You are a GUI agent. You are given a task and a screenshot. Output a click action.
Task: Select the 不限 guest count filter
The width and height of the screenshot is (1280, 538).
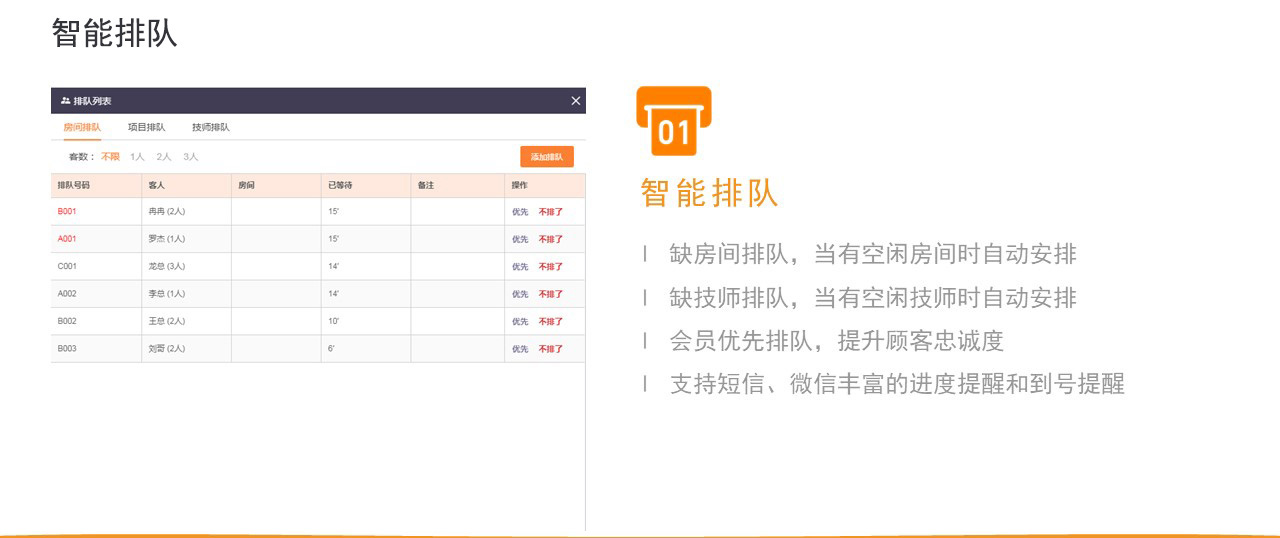point(110,157)
